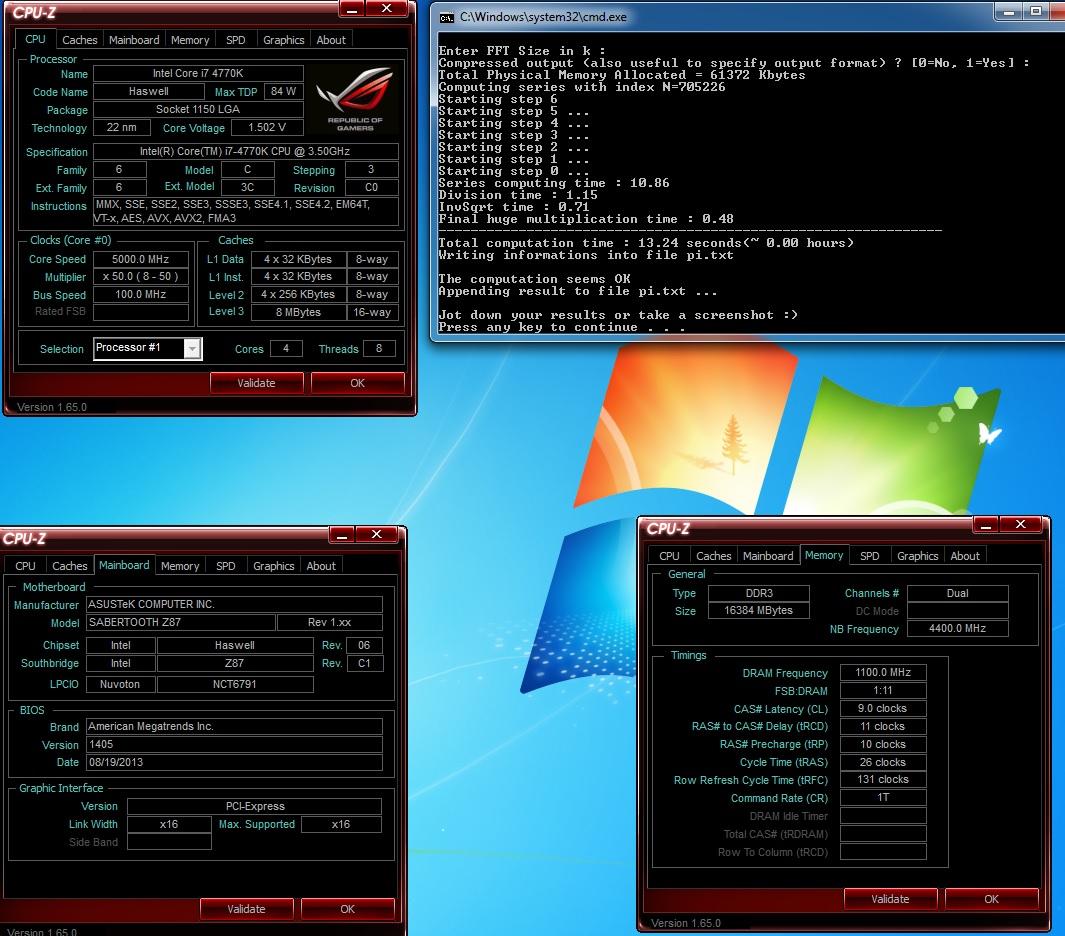Viewport: 1065px width, 936px height.
Task: Click the BIOS Version value 1405
Action: tap(234, 744)
